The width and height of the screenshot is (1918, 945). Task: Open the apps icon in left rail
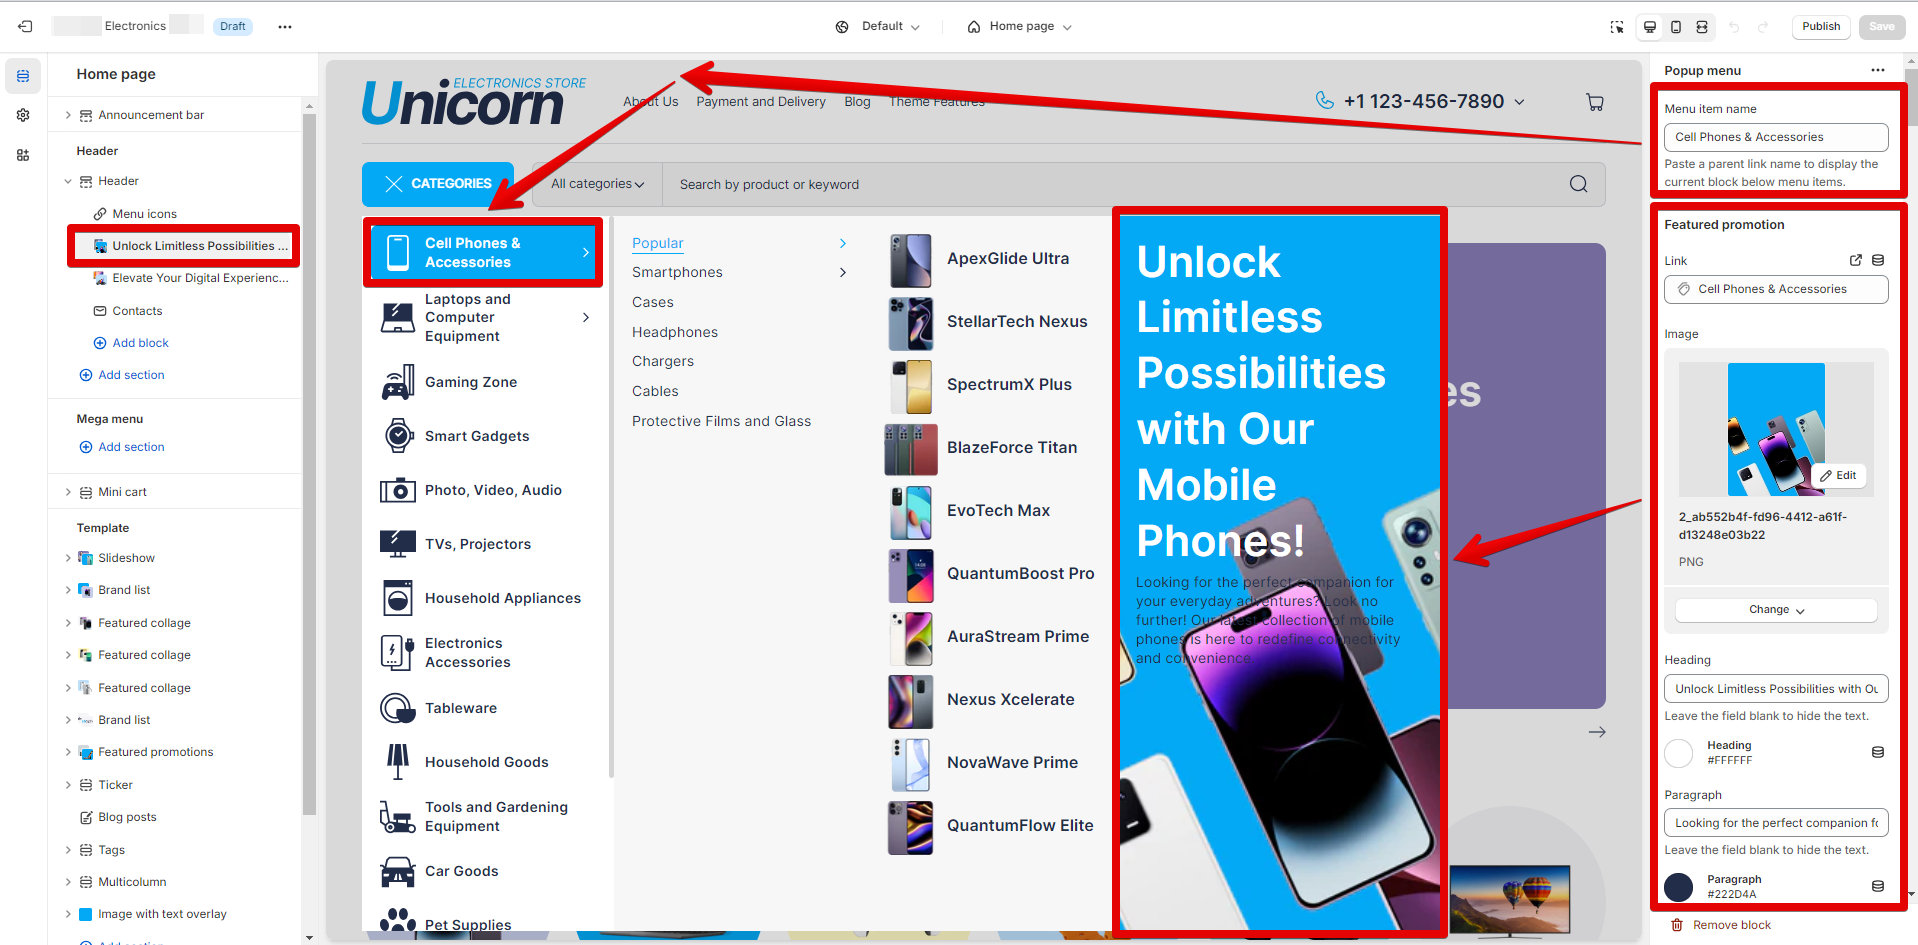pos(23,155)
